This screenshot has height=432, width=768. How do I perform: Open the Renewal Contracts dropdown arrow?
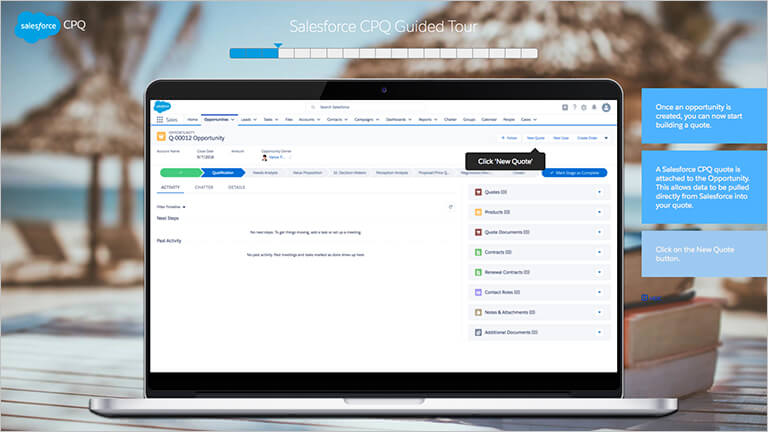[x=599, y=272]
